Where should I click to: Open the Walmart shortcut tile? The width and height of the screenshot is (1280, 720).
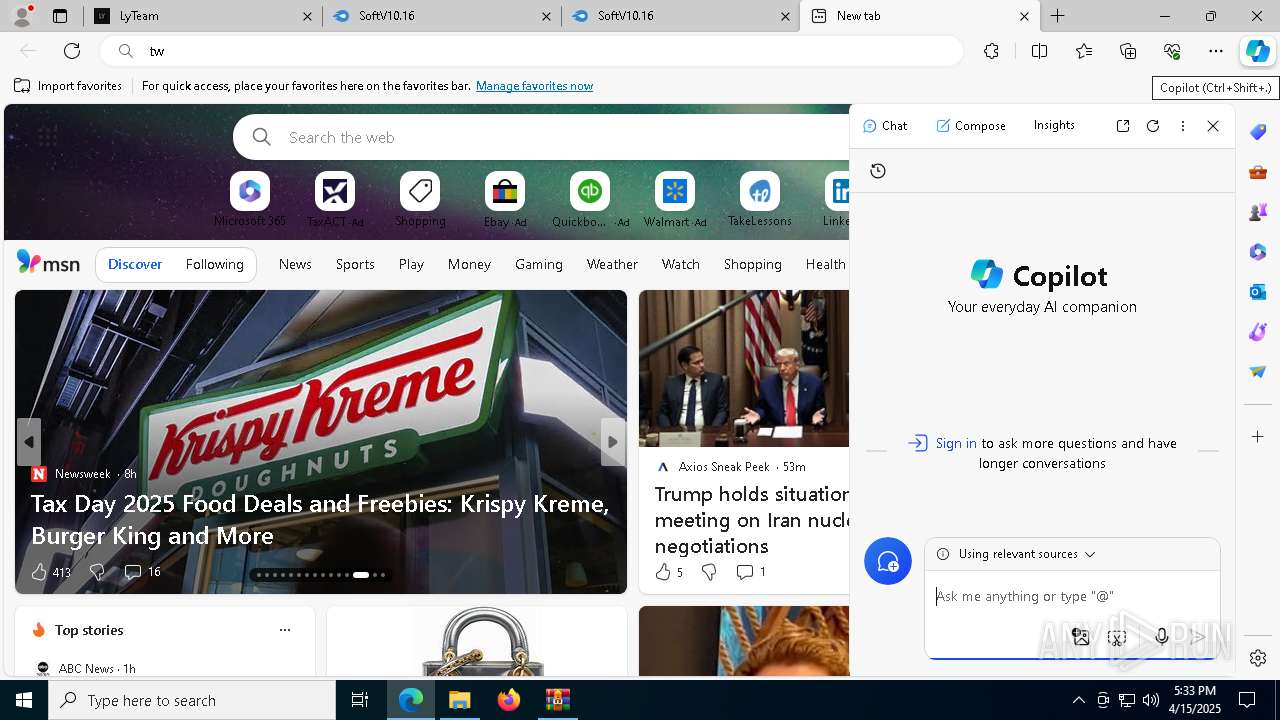pyautogui.click(x=675, y=200)
